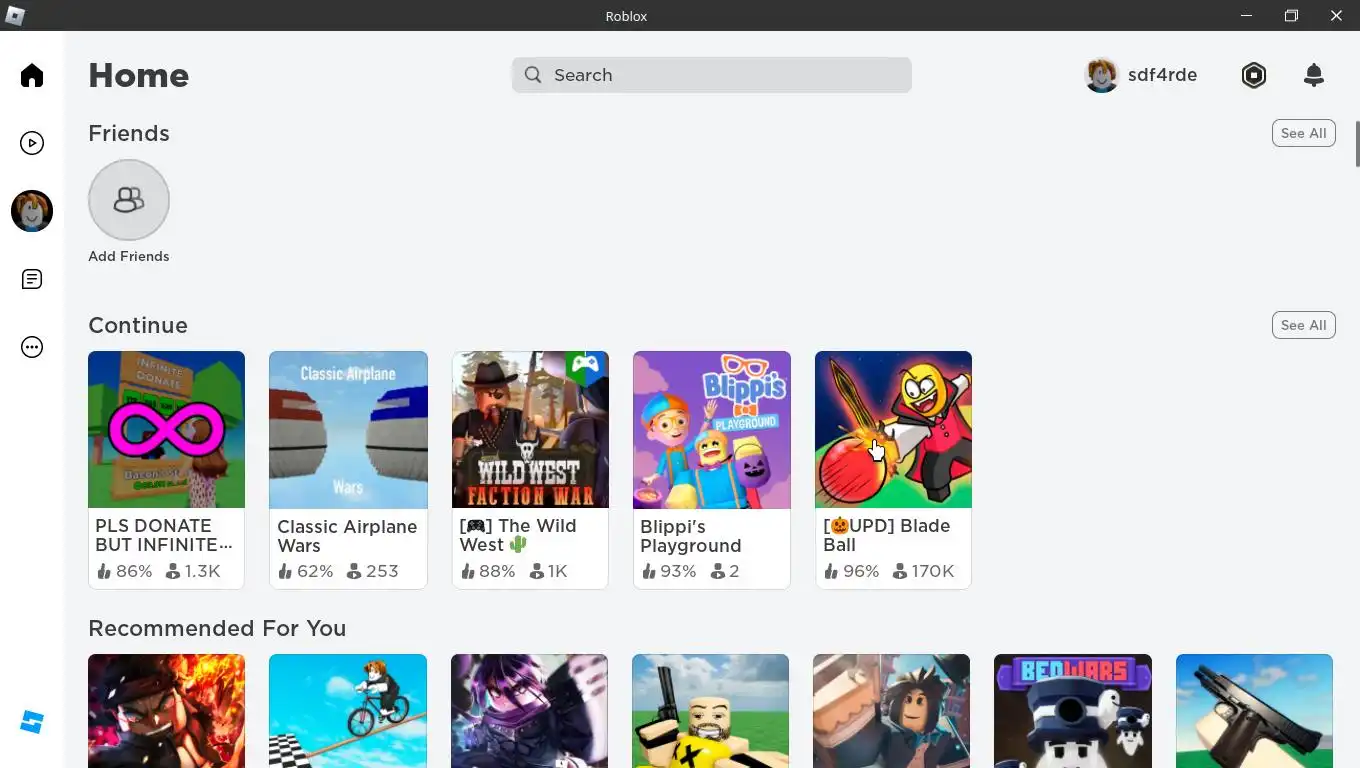Click the Recommended For You heading
This screenshot has height=768, width=1360.
217,628
